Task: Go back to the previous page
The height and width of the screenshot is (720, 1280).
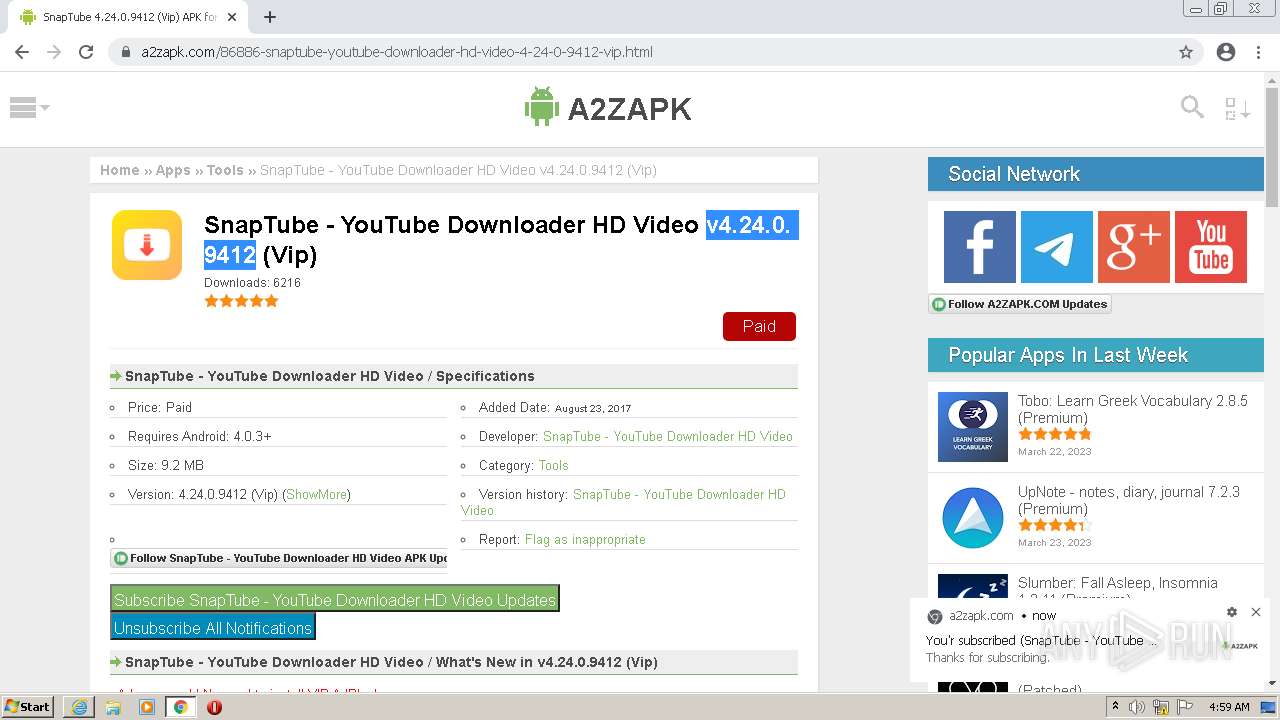Action: point(22,52)
